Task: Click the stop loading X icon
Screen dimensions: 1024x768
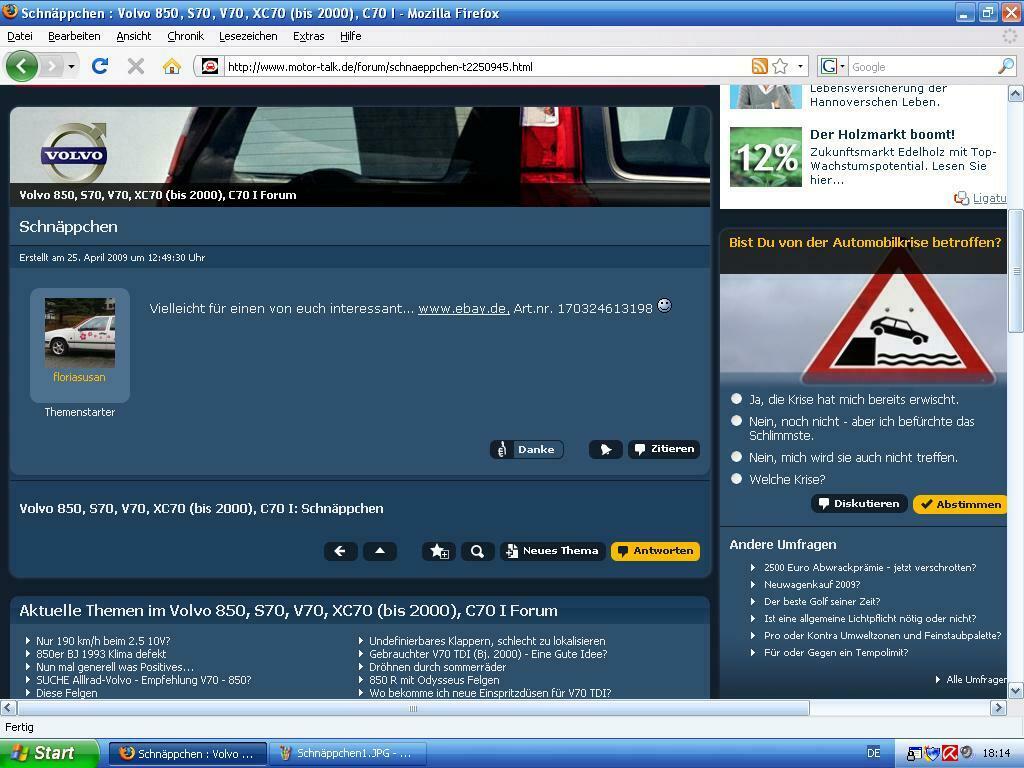Action: pyautogui.click(x=136, y=66)
